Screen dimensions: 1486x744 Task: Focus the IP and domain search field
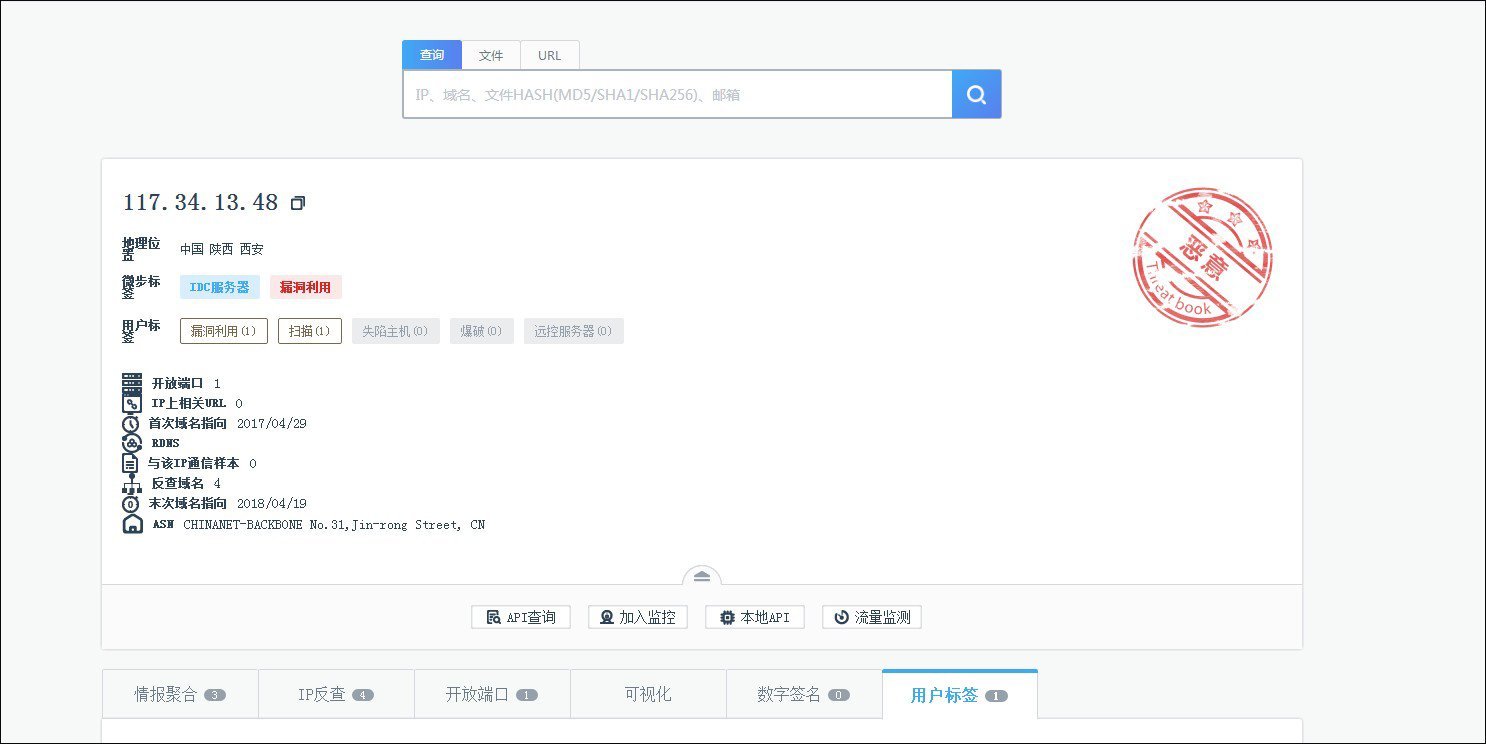coord(677,95)
